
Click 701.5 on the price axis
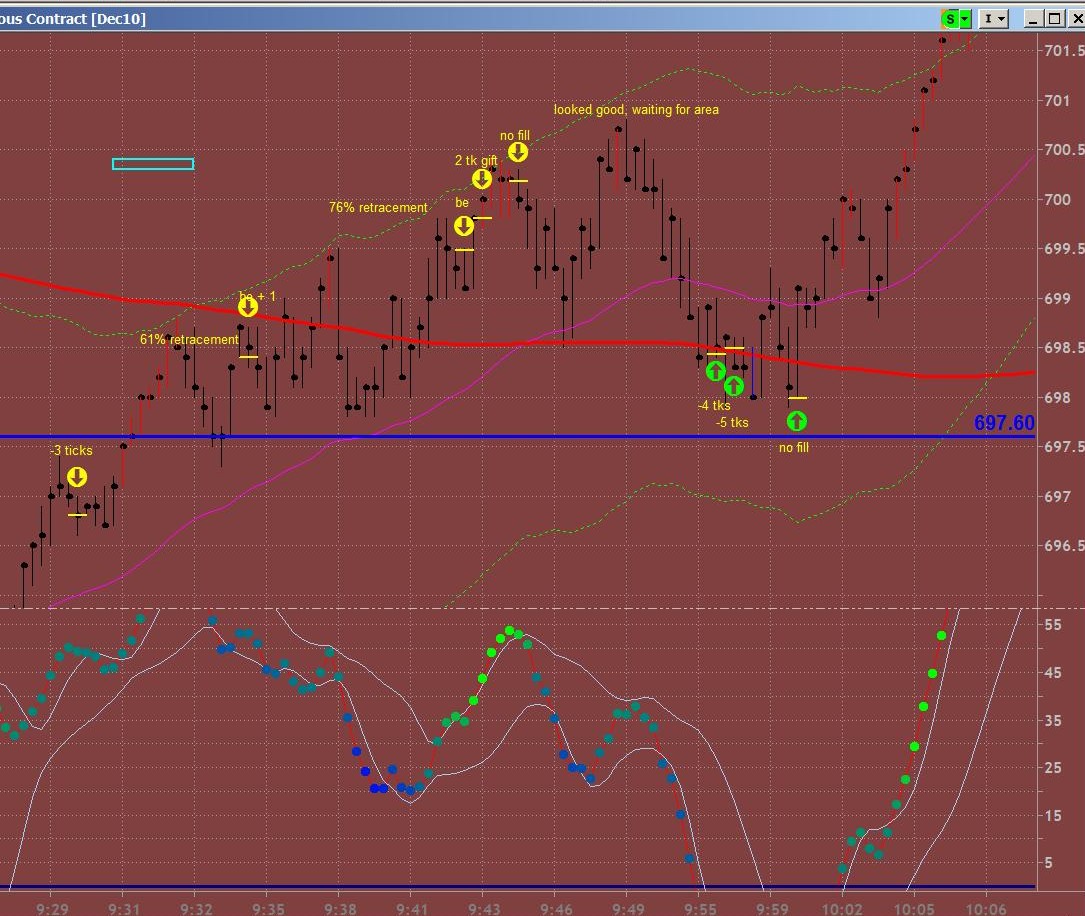1064,51
